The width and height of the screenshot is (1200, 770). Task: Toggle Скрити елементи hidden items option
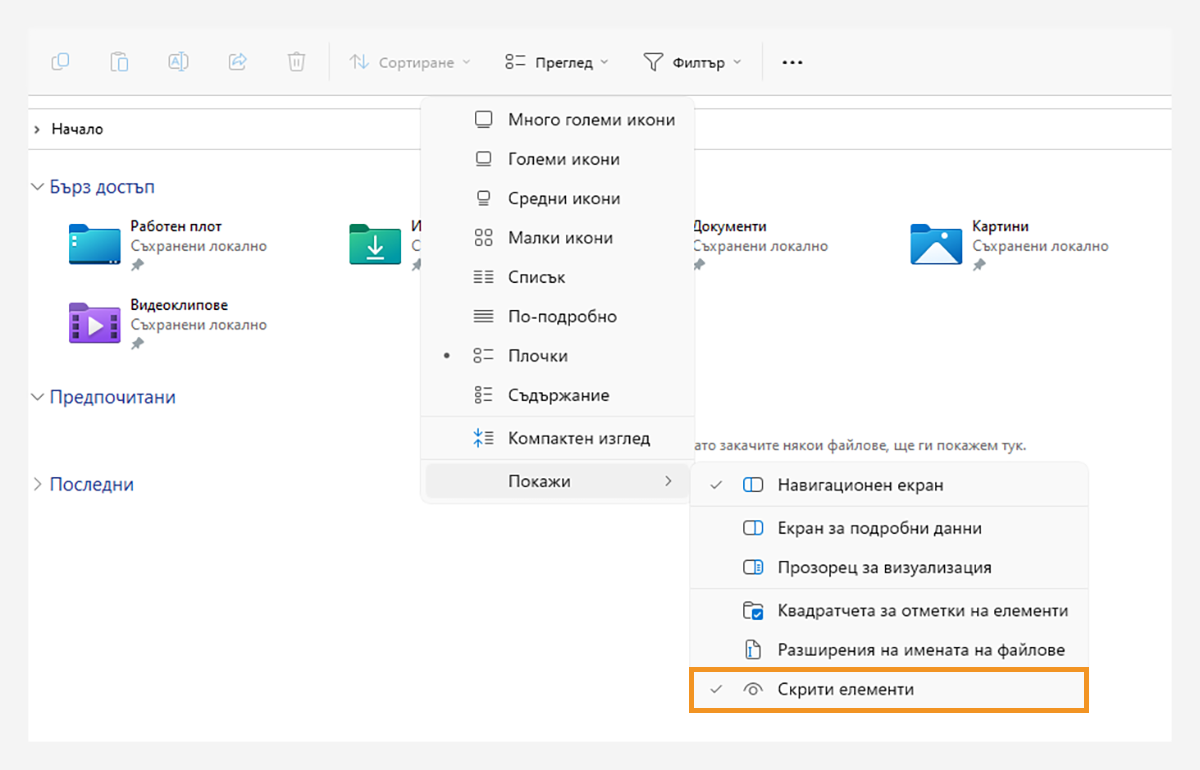click(x=845, y=689)
